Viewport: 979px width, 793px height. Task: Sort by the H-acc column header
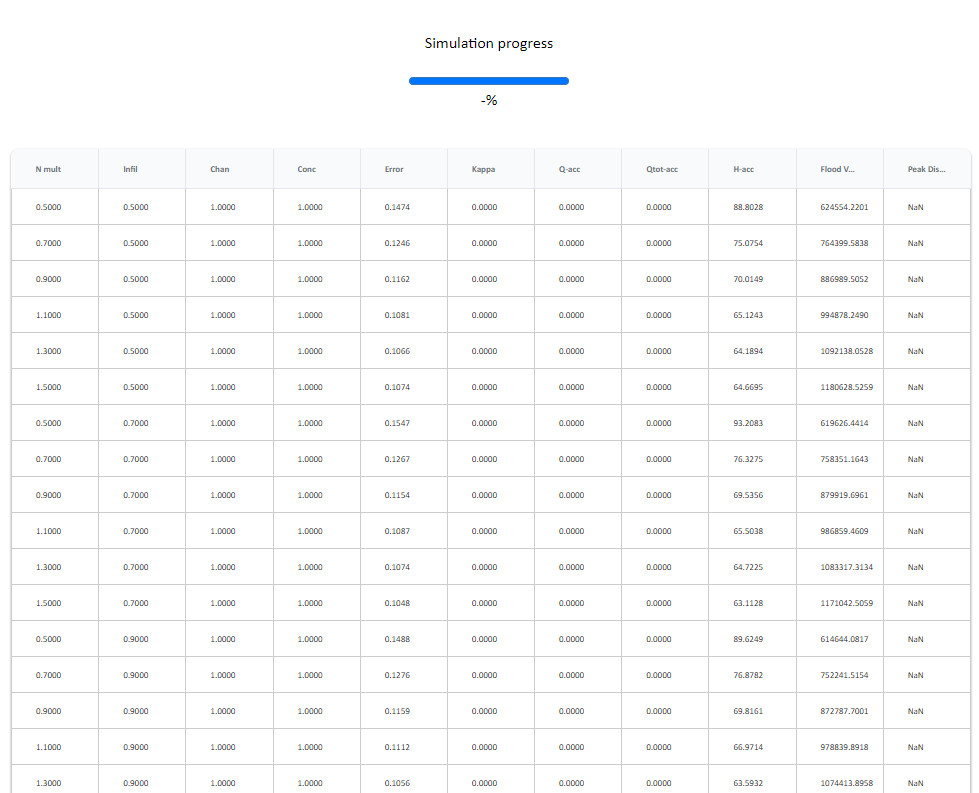point(744,169)
